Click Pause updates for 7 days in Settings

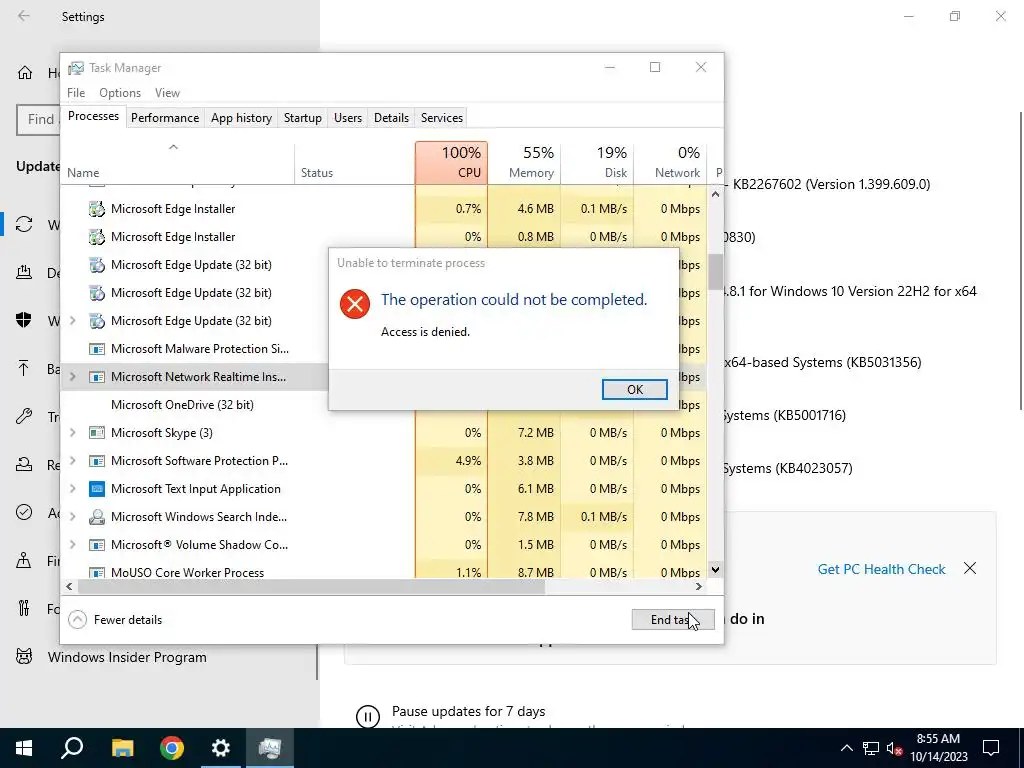(x=468, y=711)
